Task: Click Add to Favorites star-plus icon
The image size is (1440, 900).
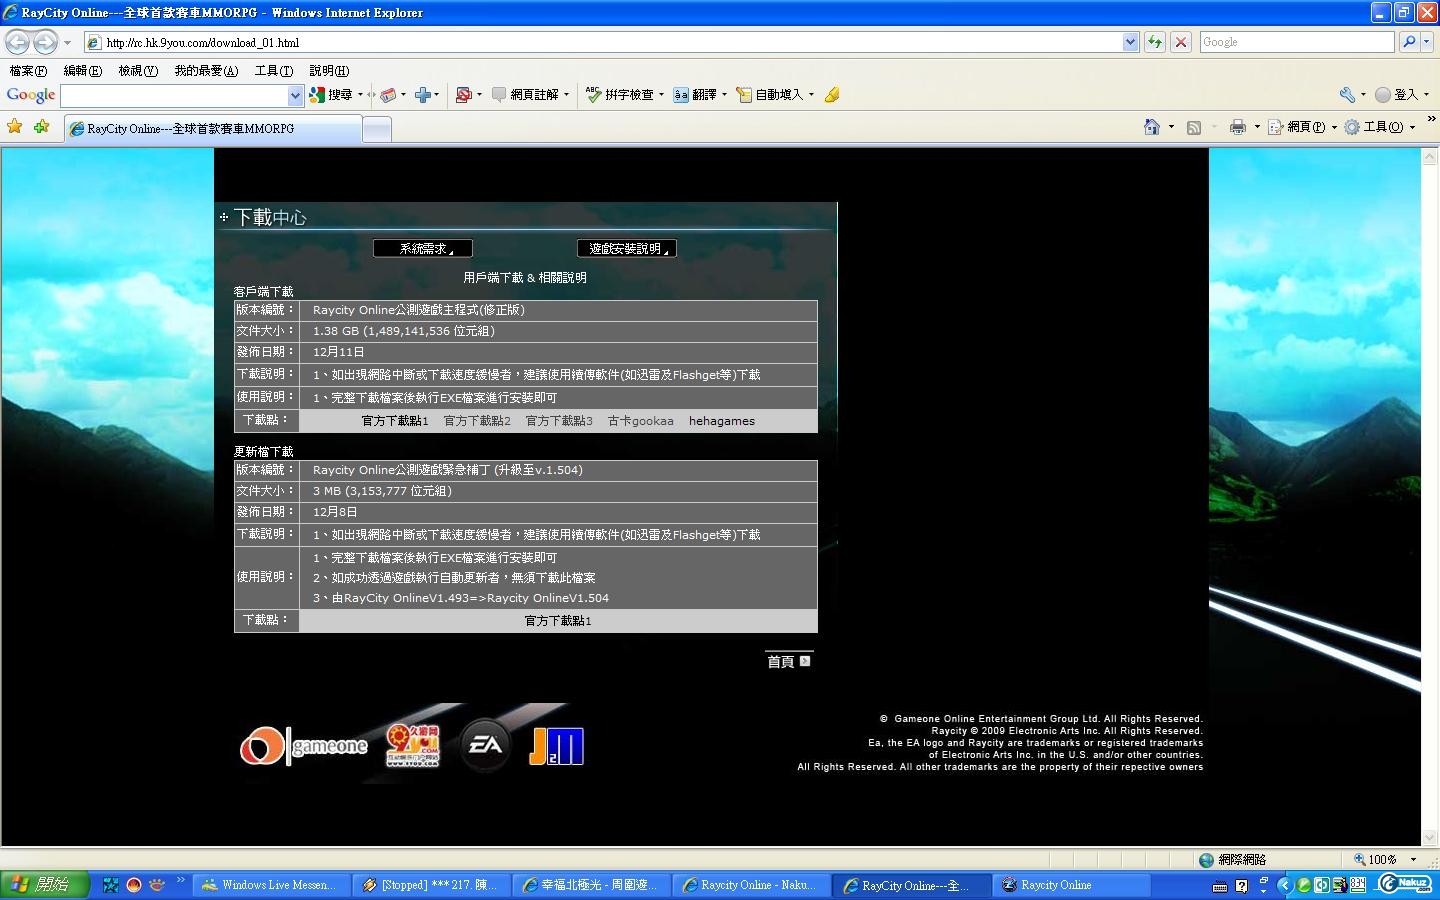Action: click(41, 127)
